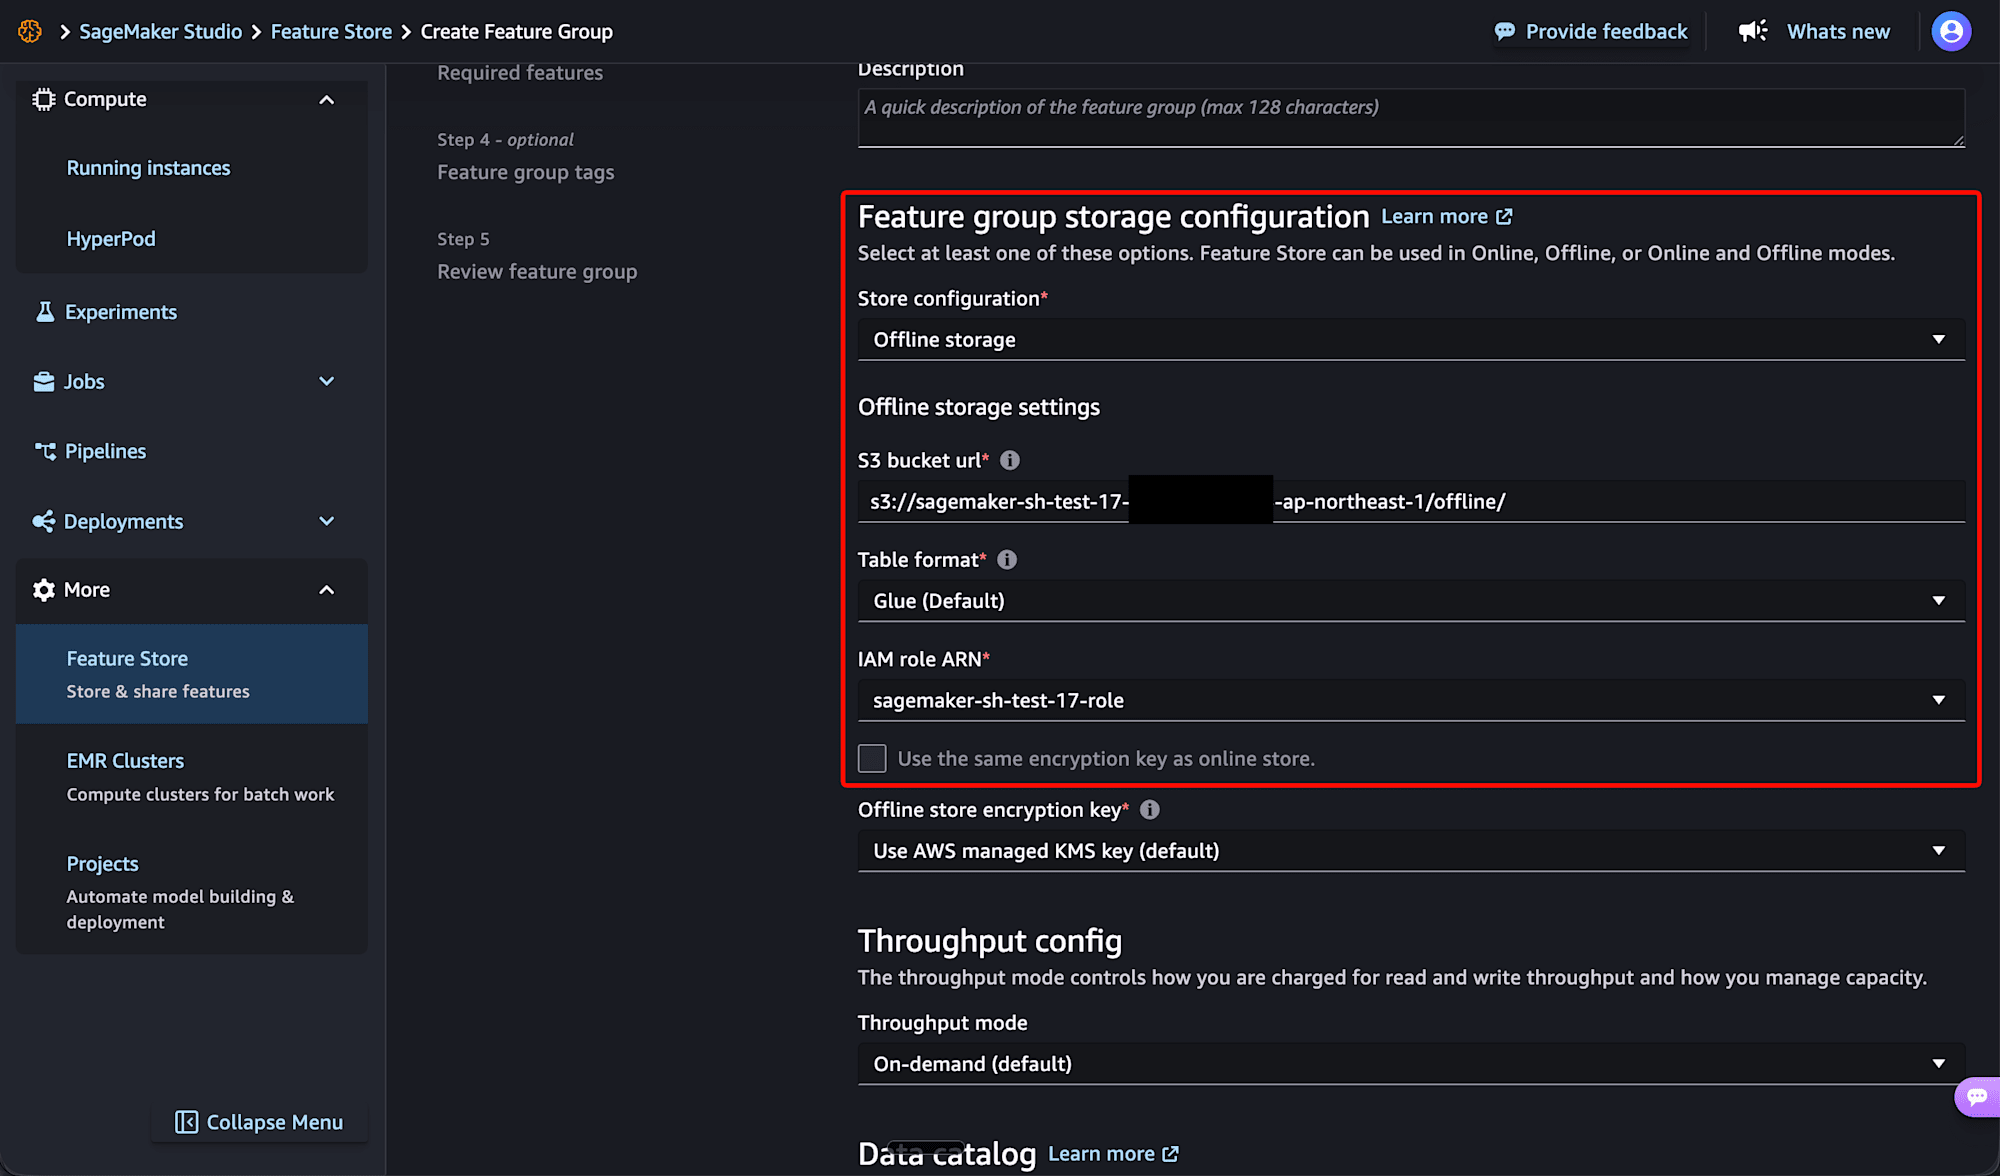
Task: Click the Required features step label
Action: (x=520, y=73)
